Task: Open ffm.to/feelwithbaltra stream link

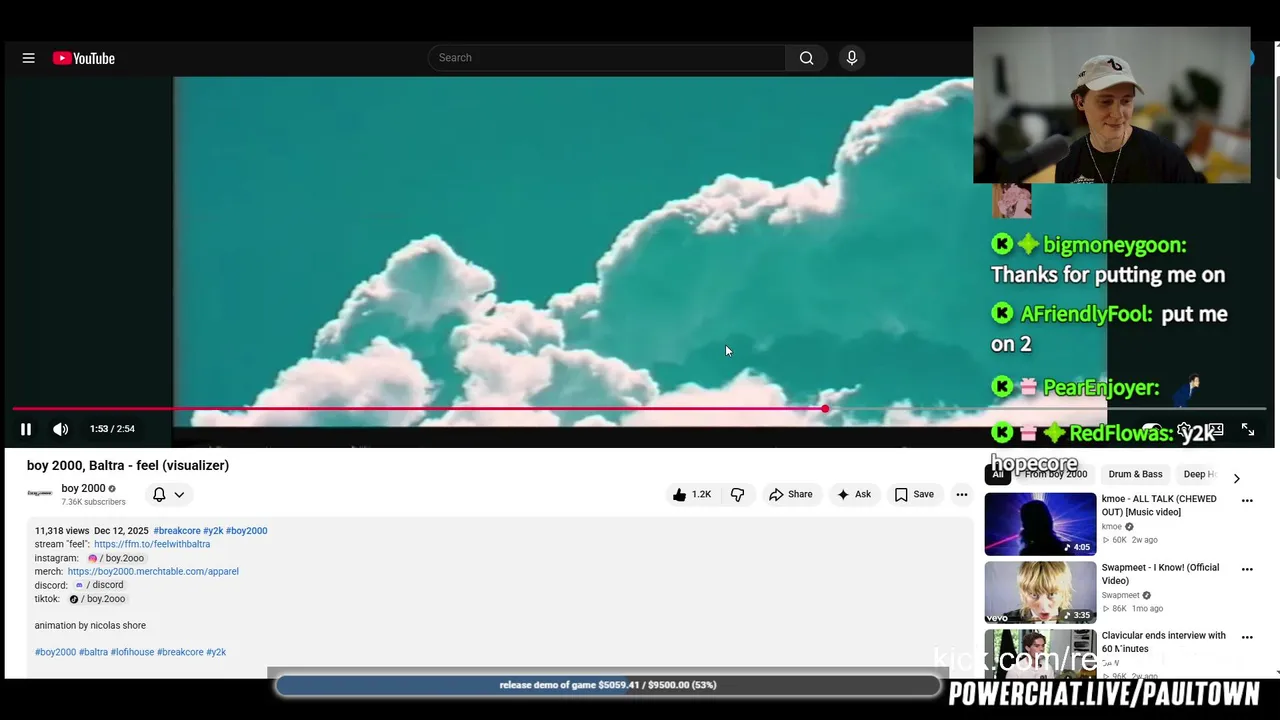Action: [152, 544]
